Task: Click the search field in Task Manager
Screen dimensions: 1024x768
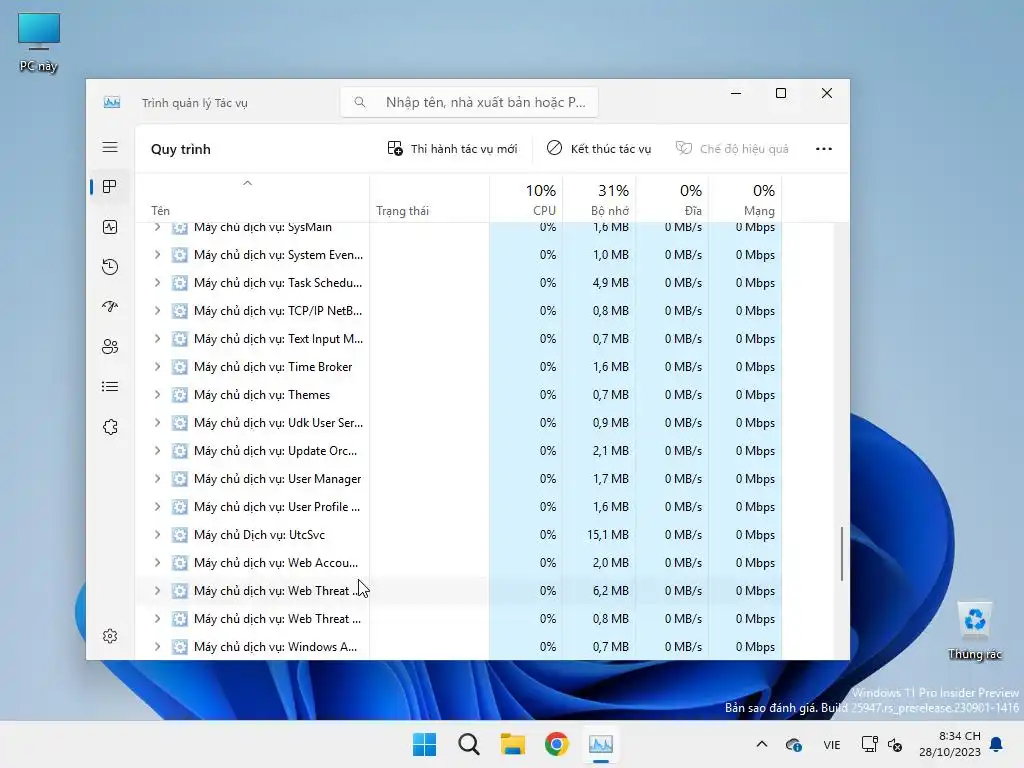Action: 469,103
